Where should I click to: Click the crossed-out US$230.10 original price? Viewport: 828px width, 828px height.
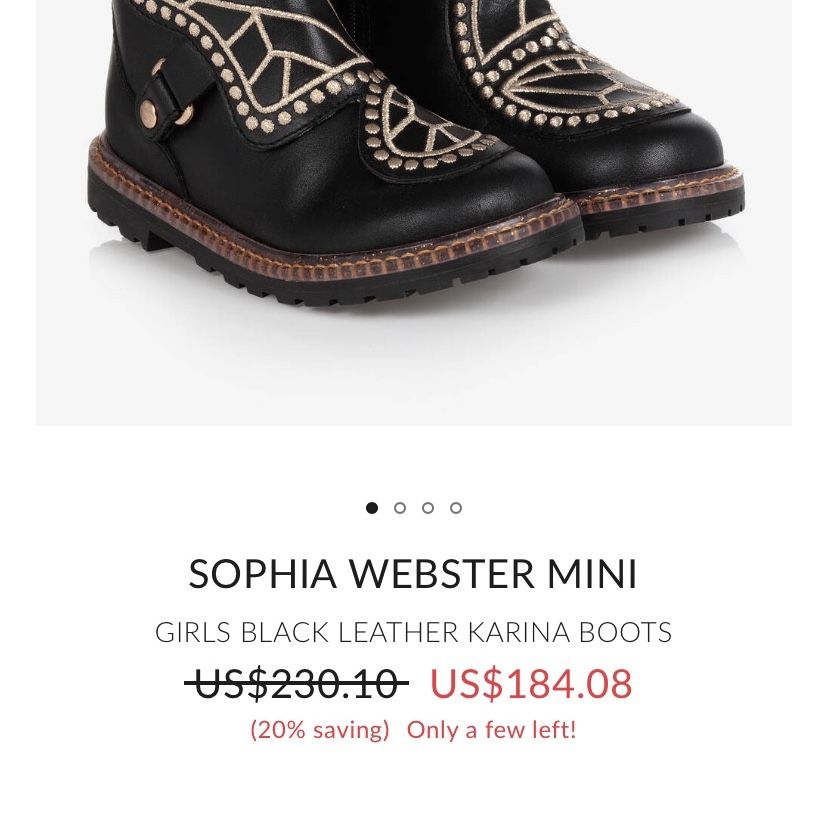pos(296,683)
